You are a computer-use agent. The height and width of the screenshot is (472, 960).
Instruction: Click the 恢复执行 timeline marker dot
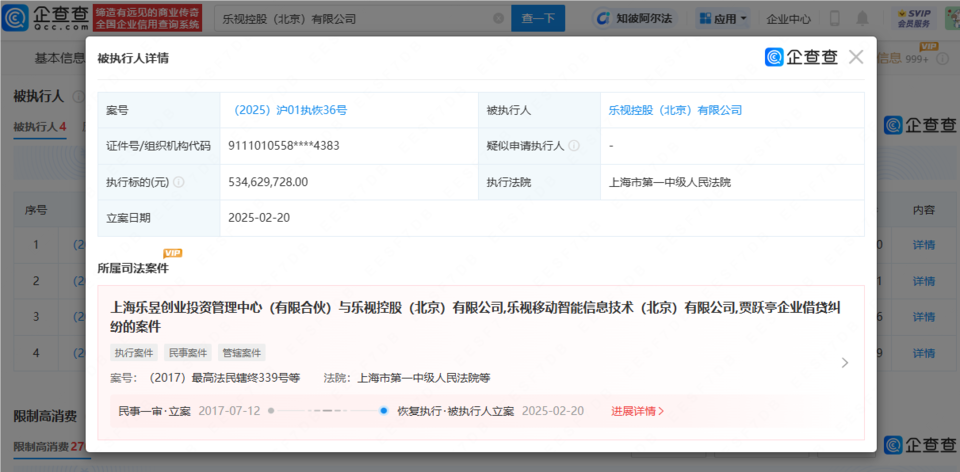point(384,410)
